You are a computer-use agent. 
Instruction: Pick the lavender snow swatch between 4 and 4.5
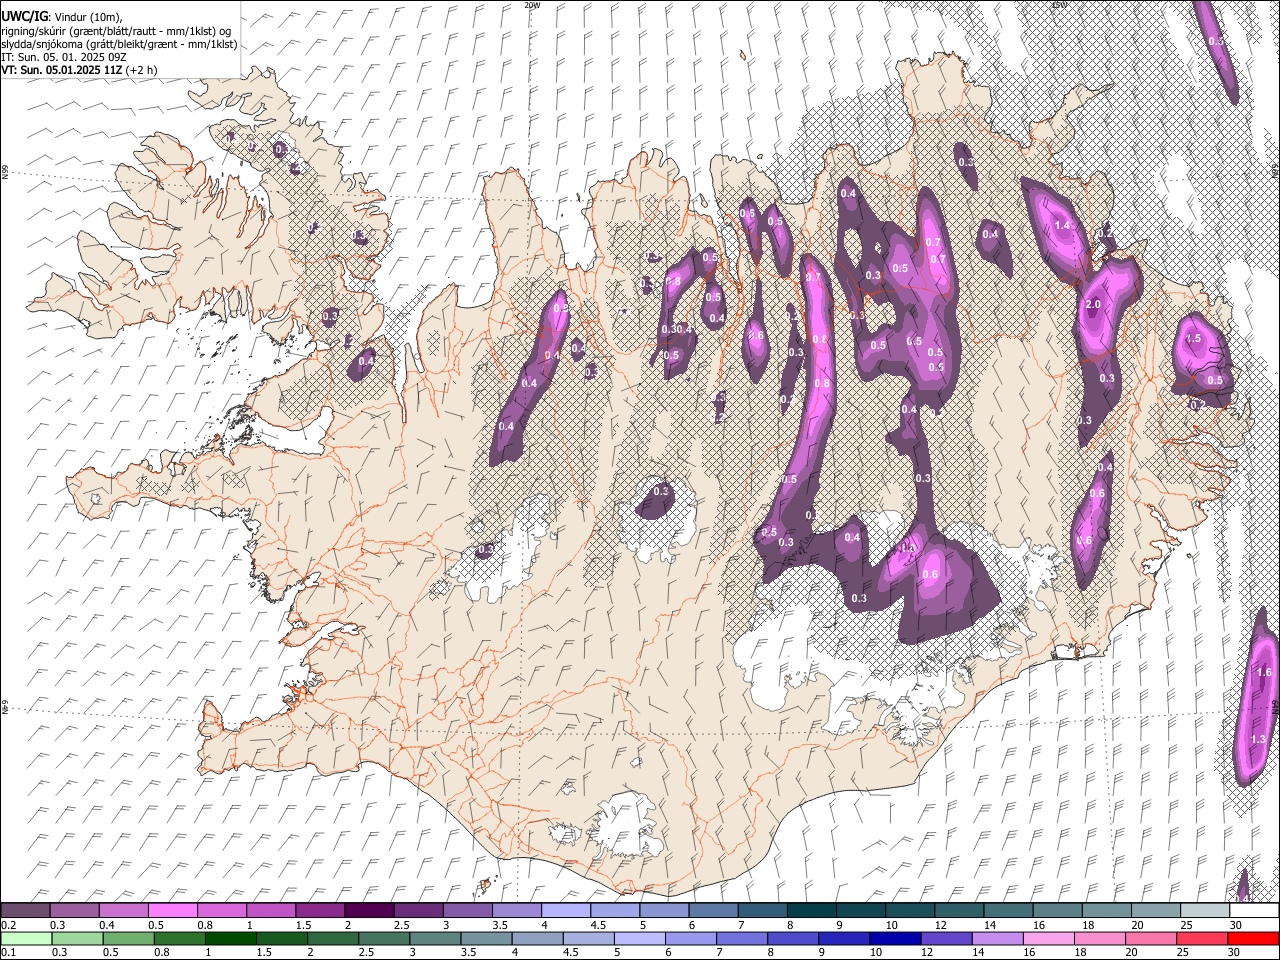(565, 911)
